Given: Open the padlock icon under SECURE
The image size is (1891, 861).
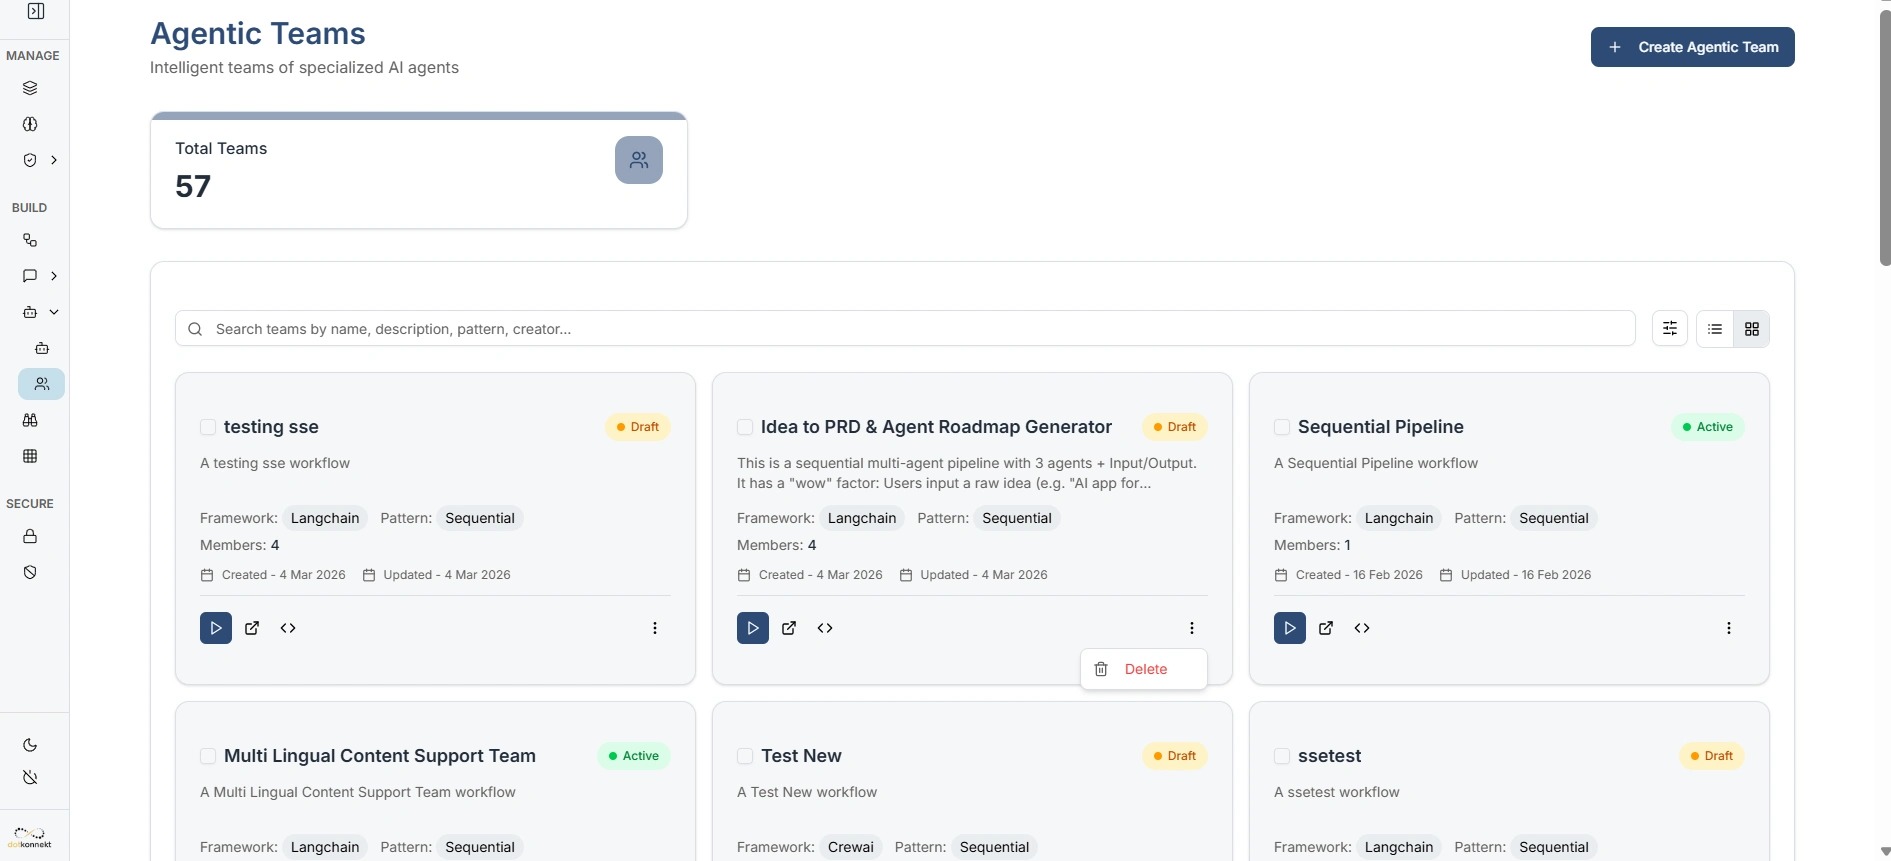Looking at the screenshot, I should tap(30, 536).
